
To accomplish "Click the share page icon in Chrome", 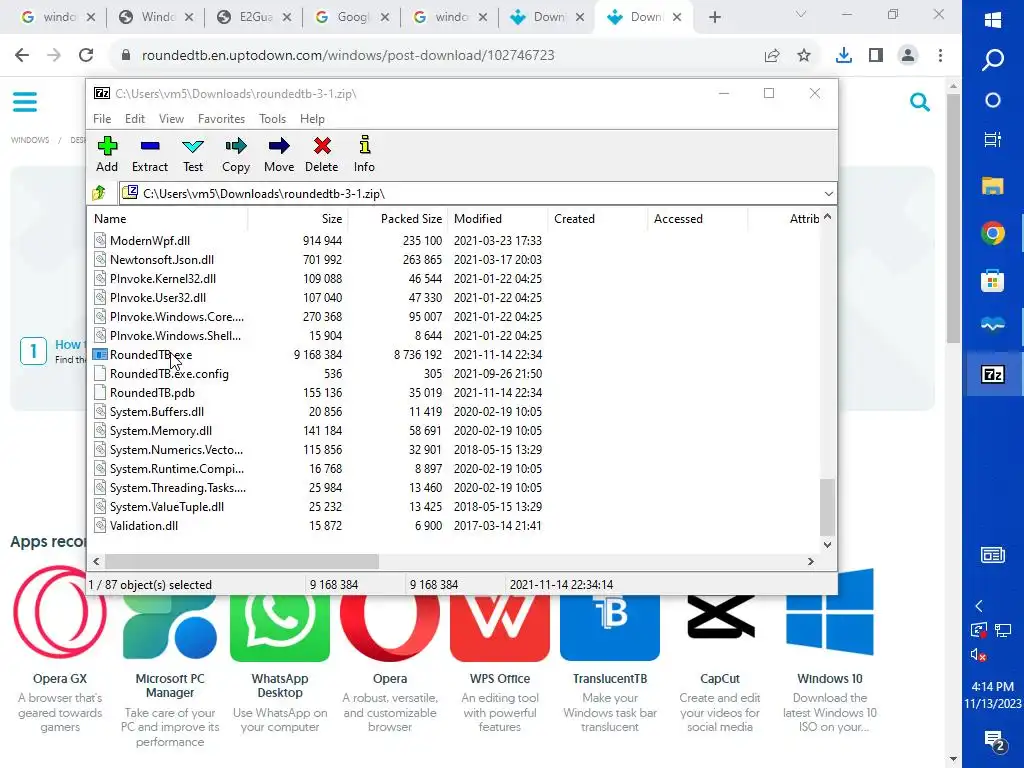I will 772,56.
